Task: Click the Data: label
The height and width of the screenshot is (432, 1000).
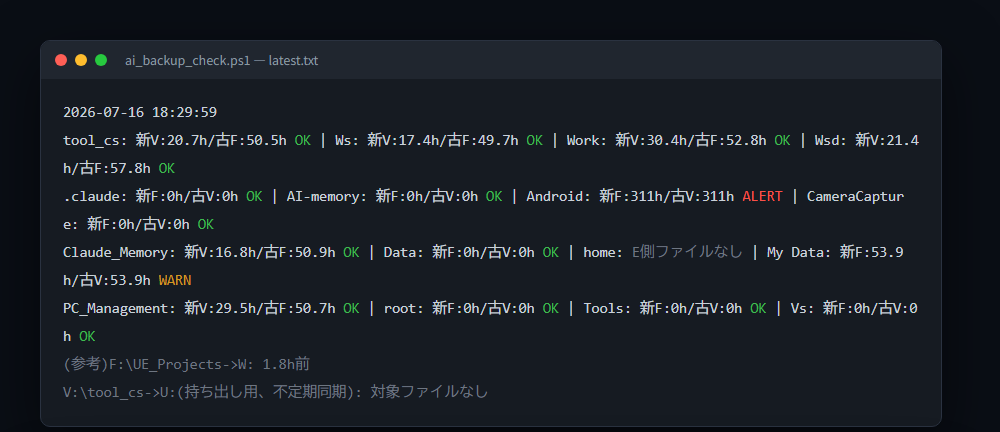Action: [x=404, y=253]
